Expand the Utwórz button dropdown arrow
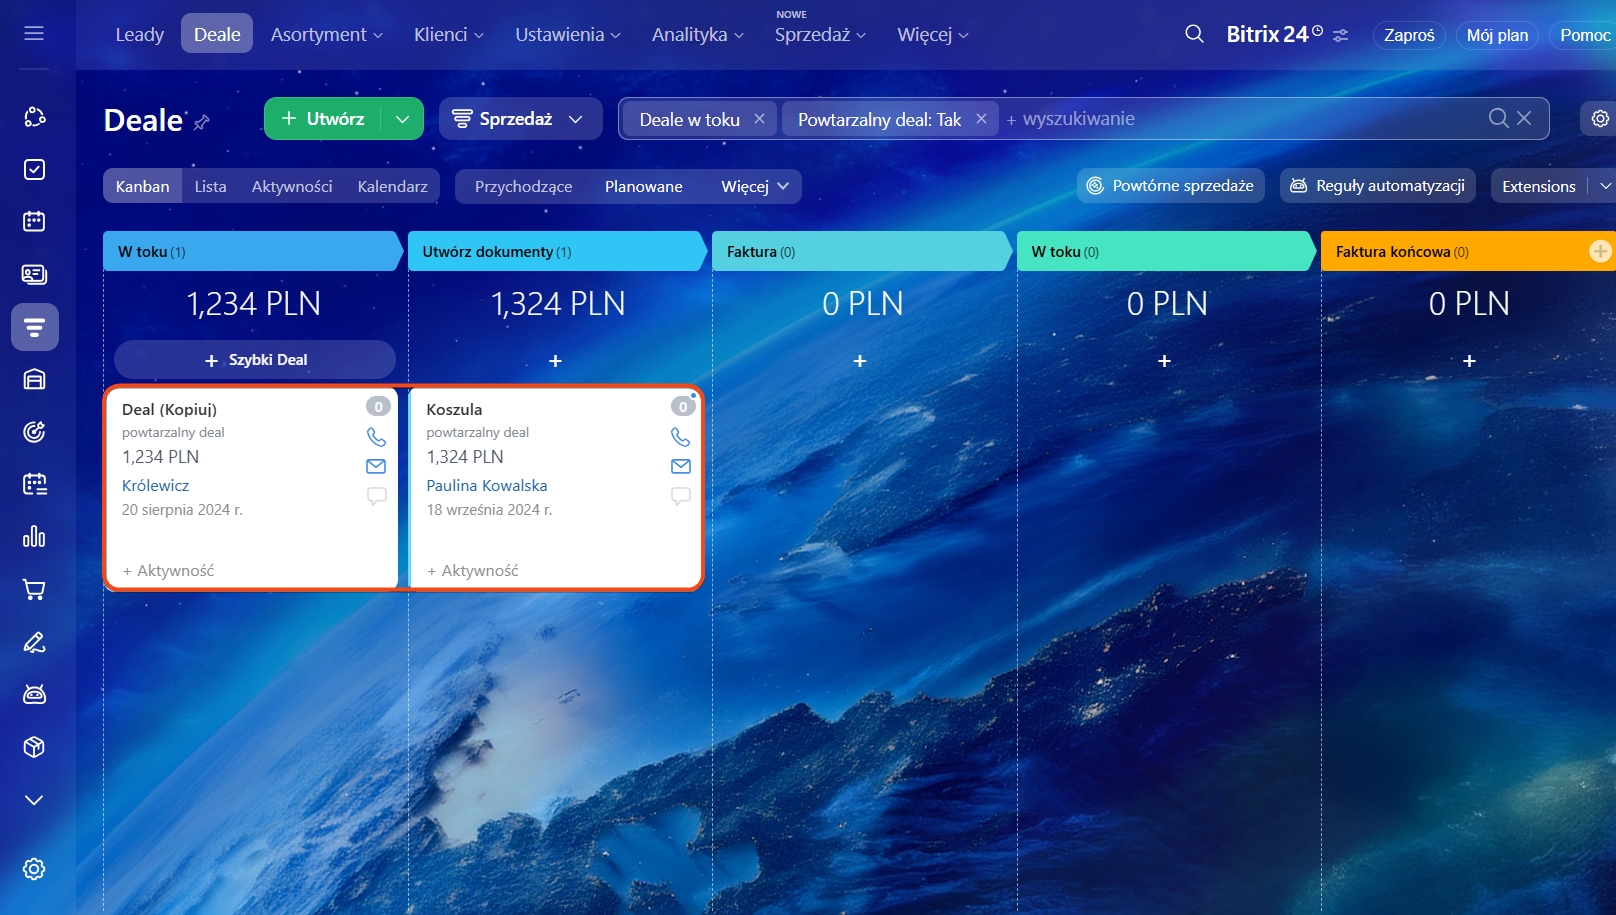The image size is (1616, 915). pos(402,119)
